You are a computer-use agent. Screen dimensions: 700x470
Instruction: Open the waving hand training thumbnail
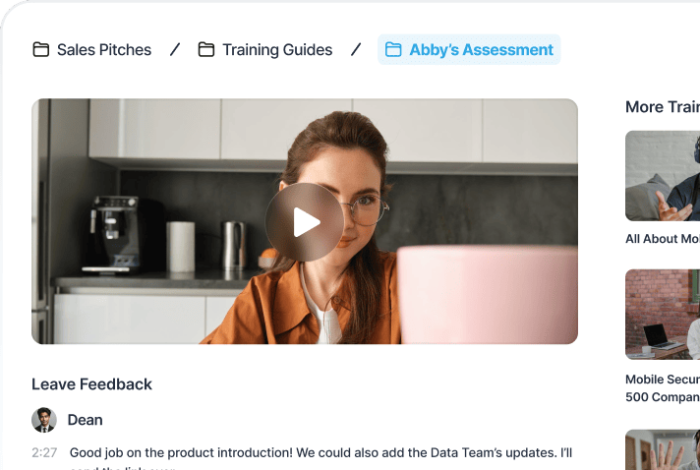tap(662, 449)
